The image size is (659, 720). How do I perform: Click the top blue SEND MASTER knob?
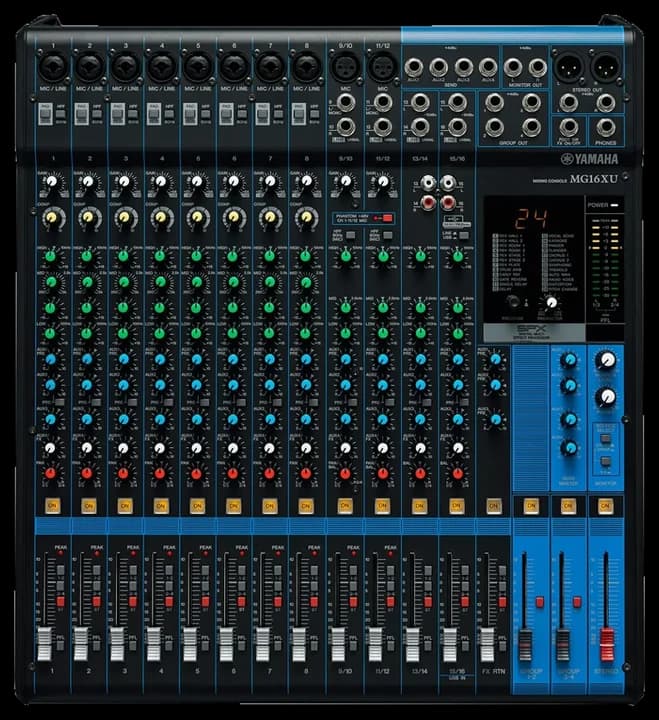coord(569,360)
